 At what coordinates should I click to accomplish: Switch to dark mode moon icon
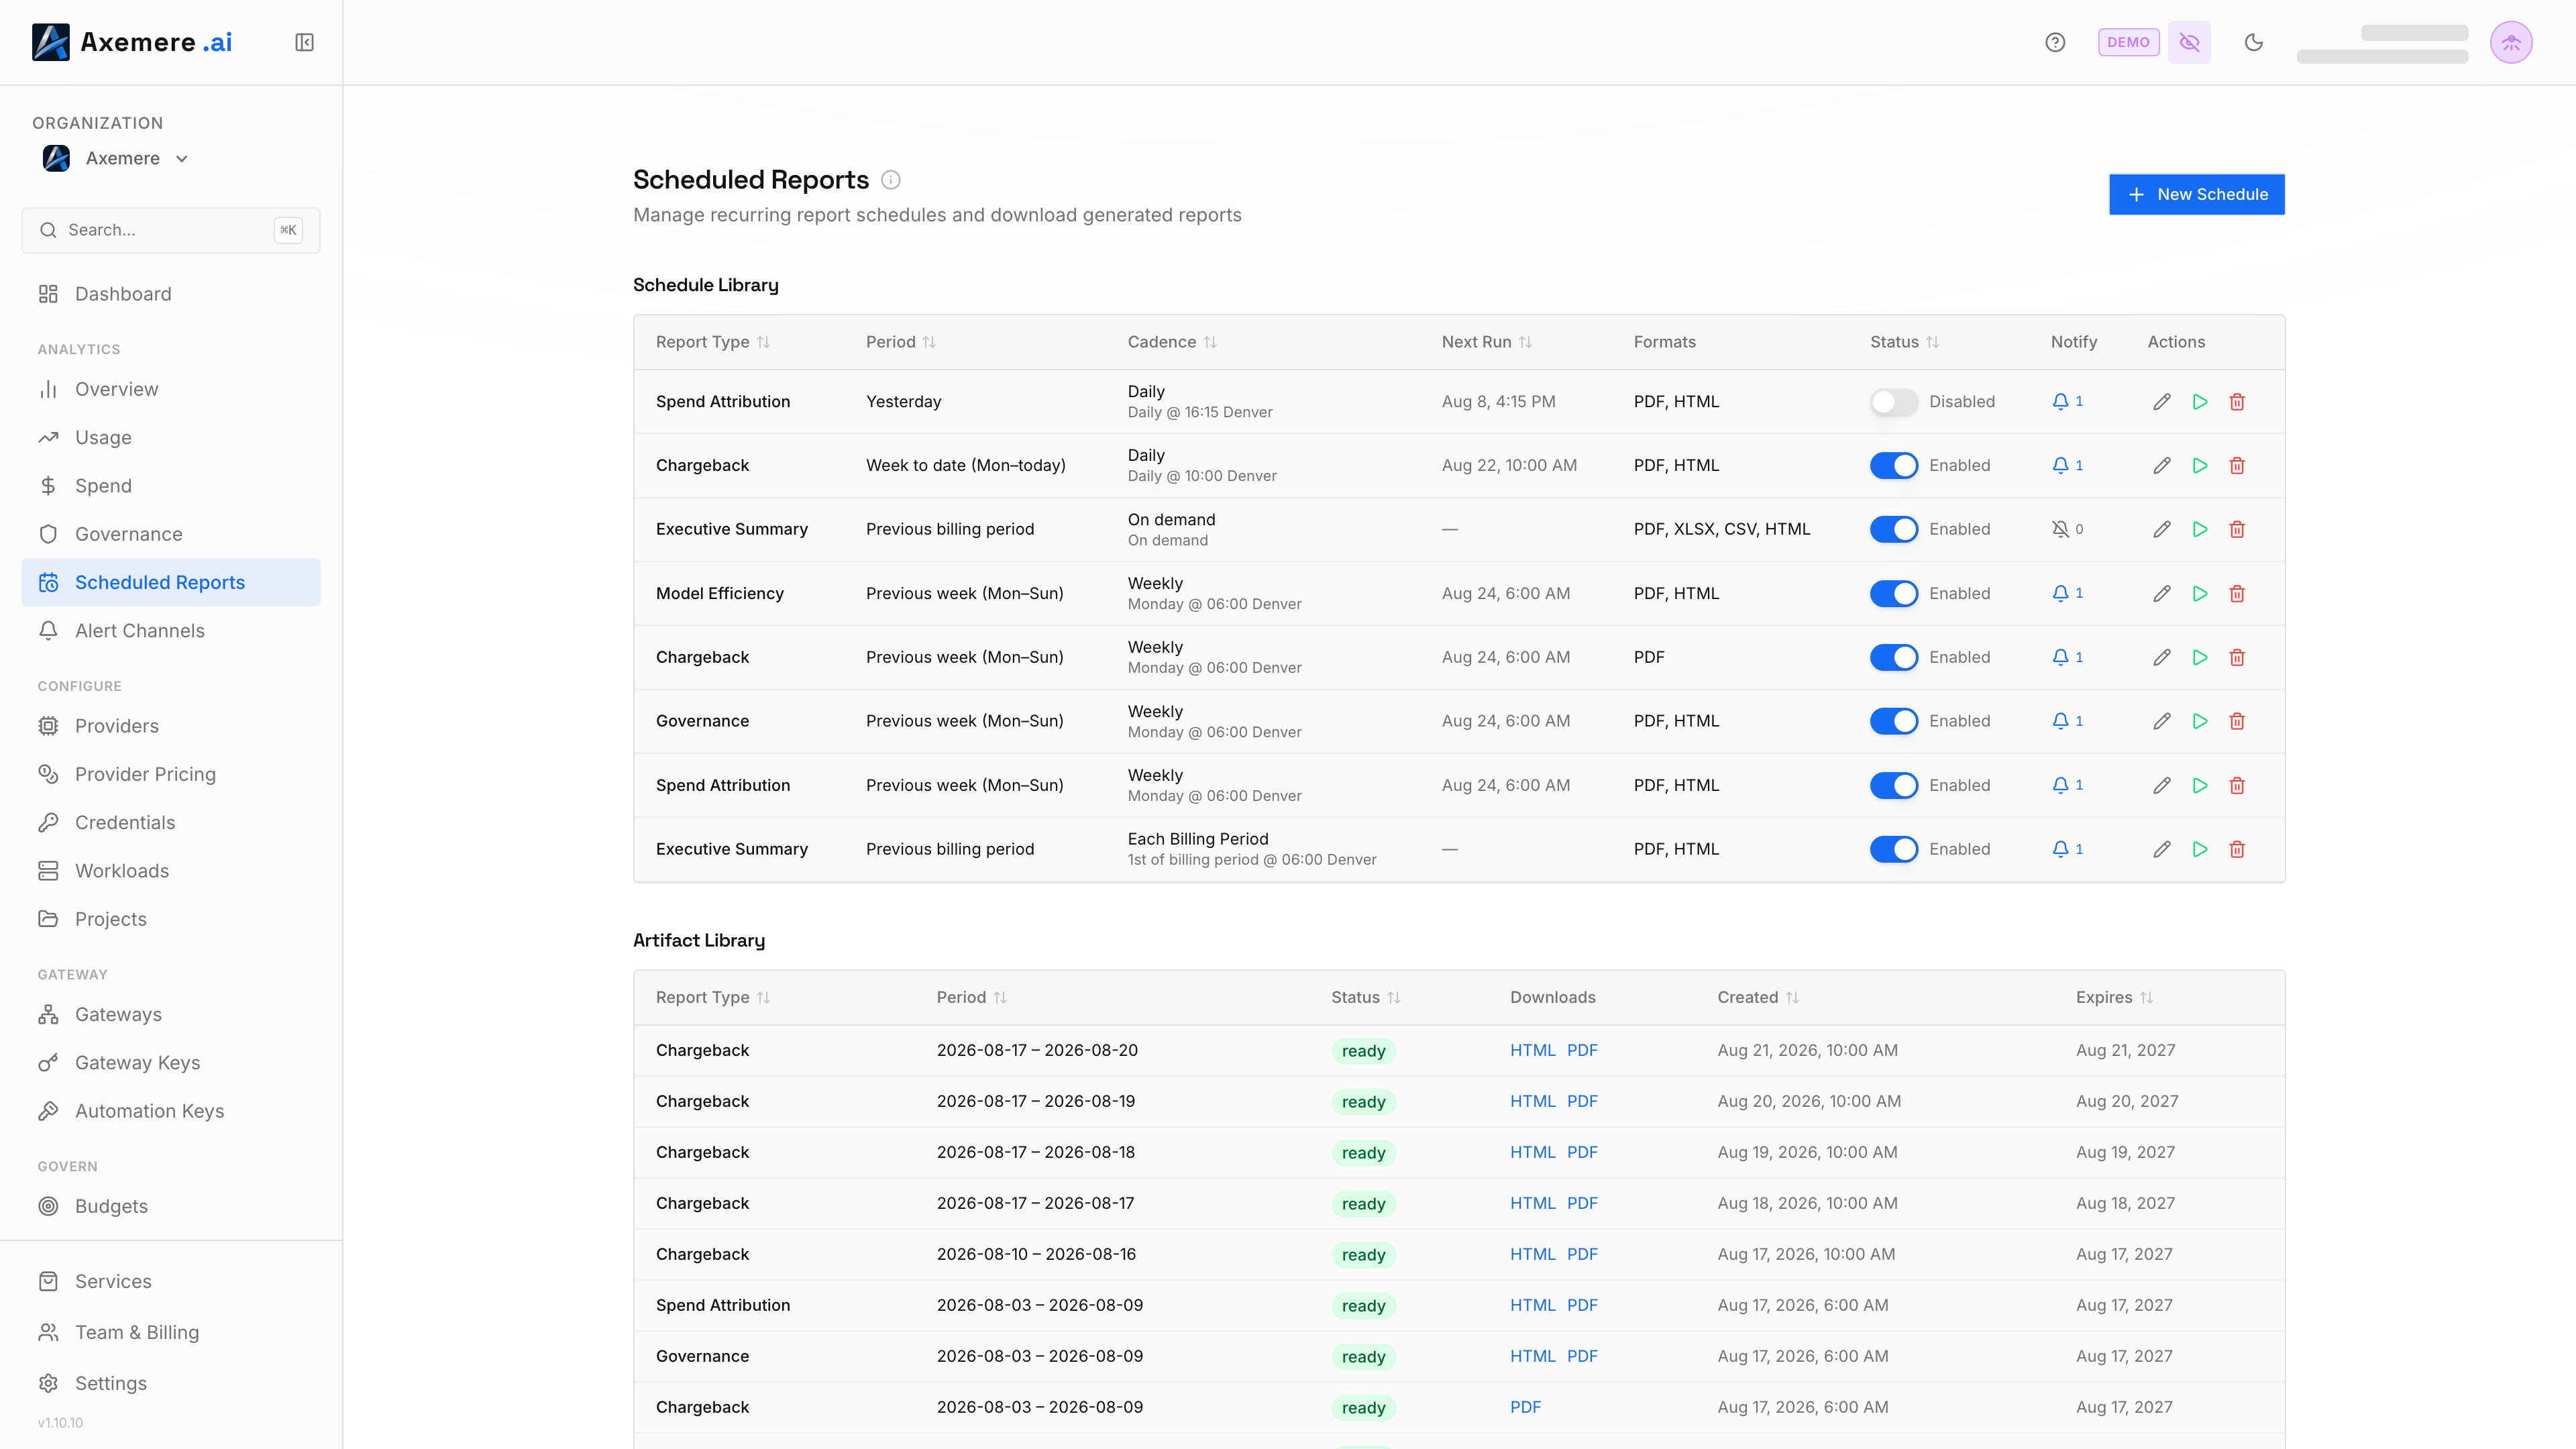(x=2254, y=42)
